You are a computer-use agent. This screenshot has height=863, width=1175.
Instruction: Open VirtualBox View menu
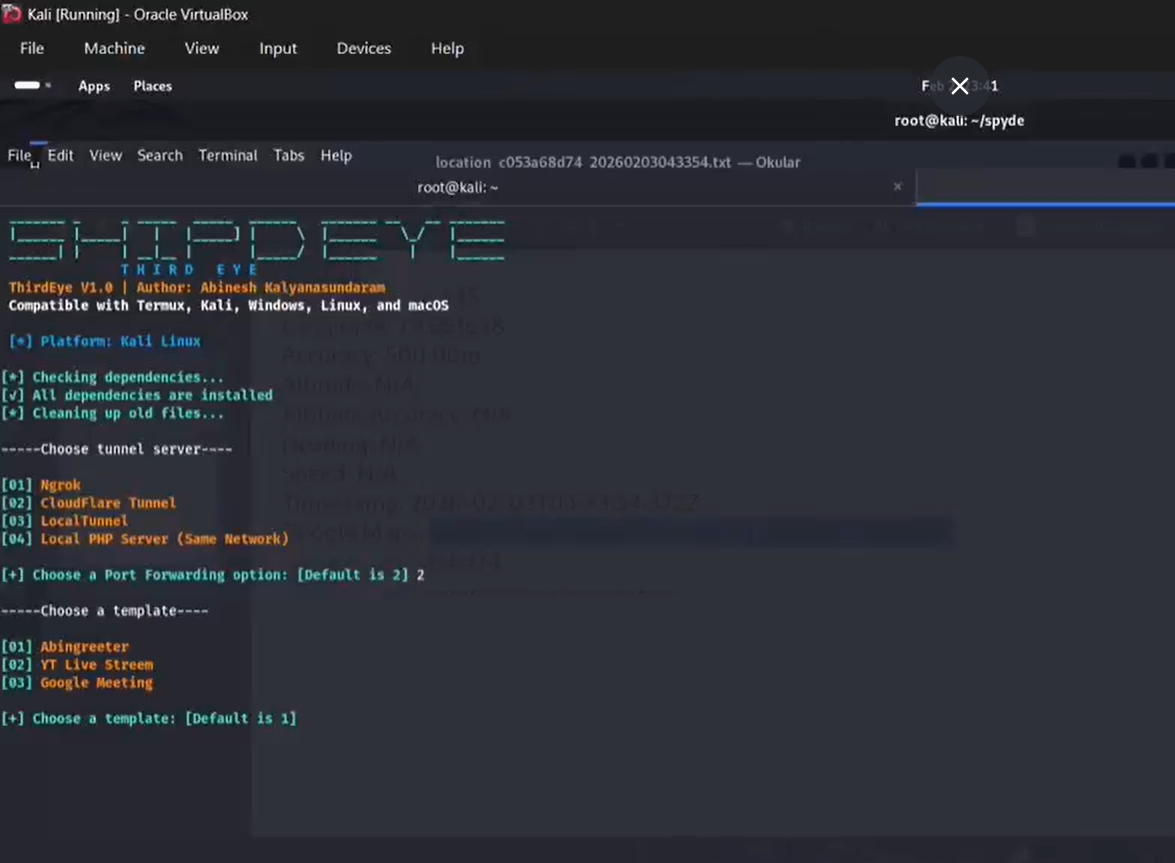pyautogui.click(x=201, y=48)
